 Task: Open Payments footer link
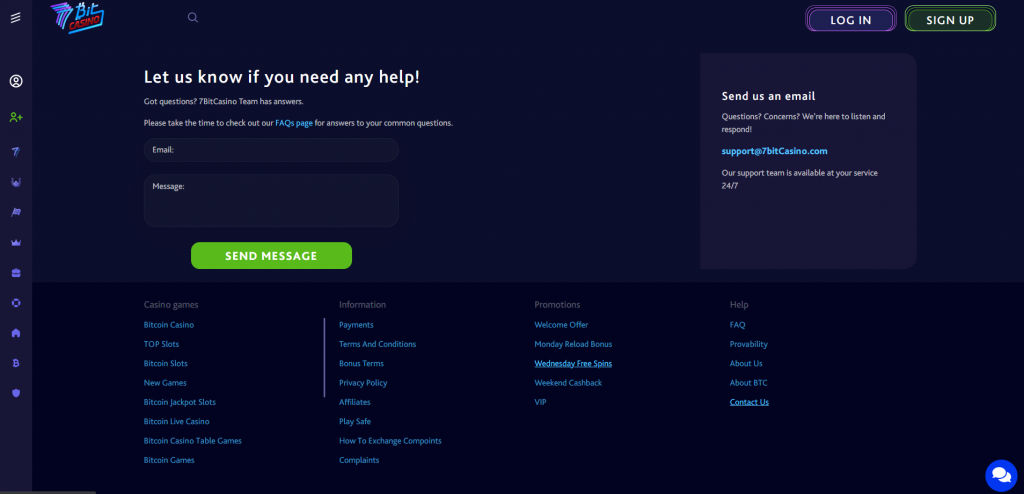356,325
